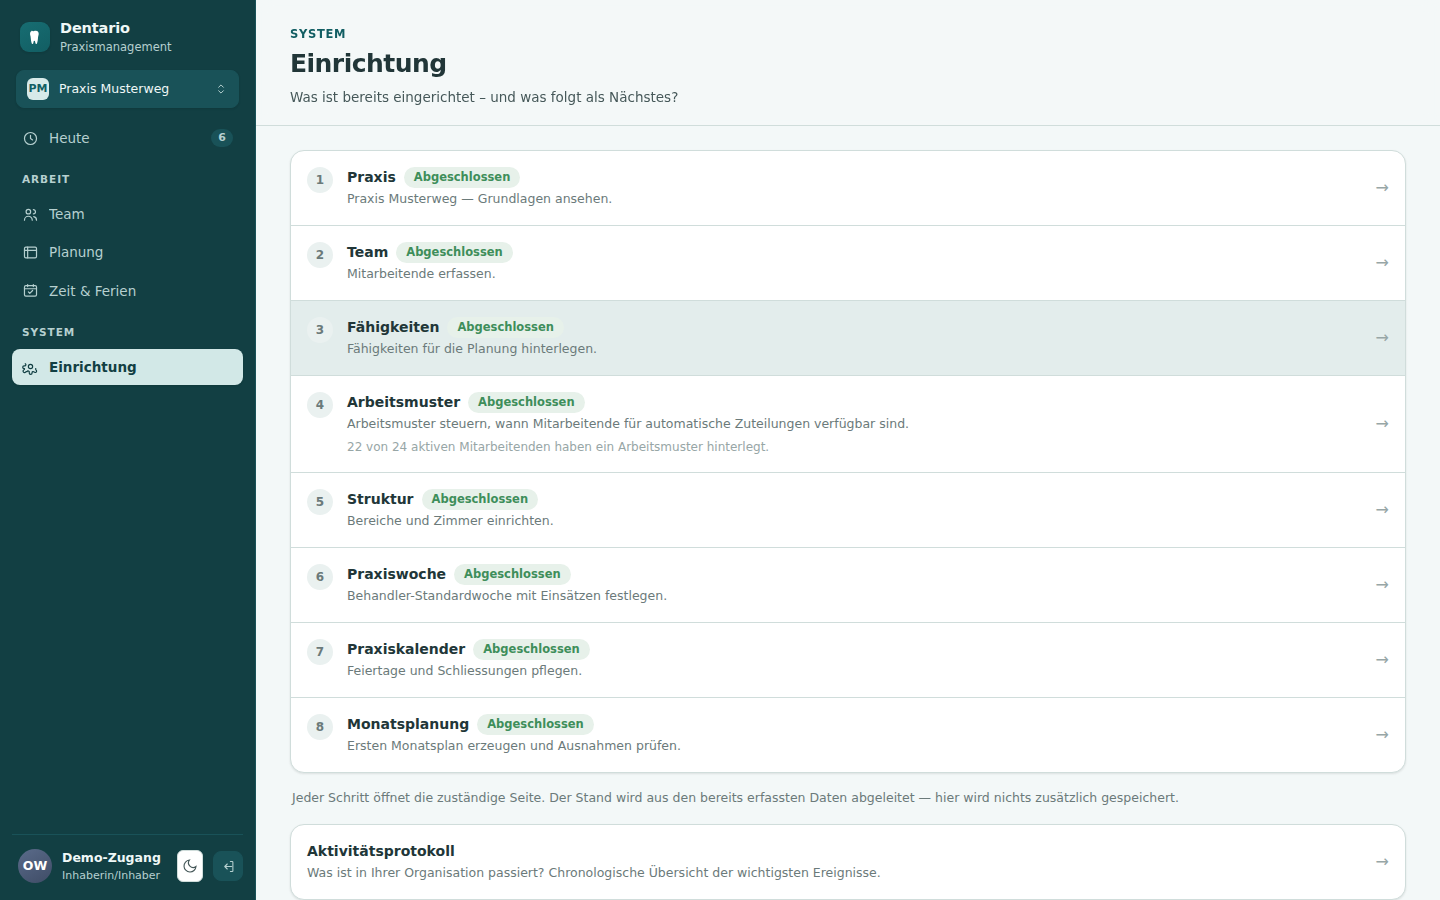Open Planung in the sidebar
Image resolution: width=1440 pixels, height=900 pixels.
click(x=127, y=252)
